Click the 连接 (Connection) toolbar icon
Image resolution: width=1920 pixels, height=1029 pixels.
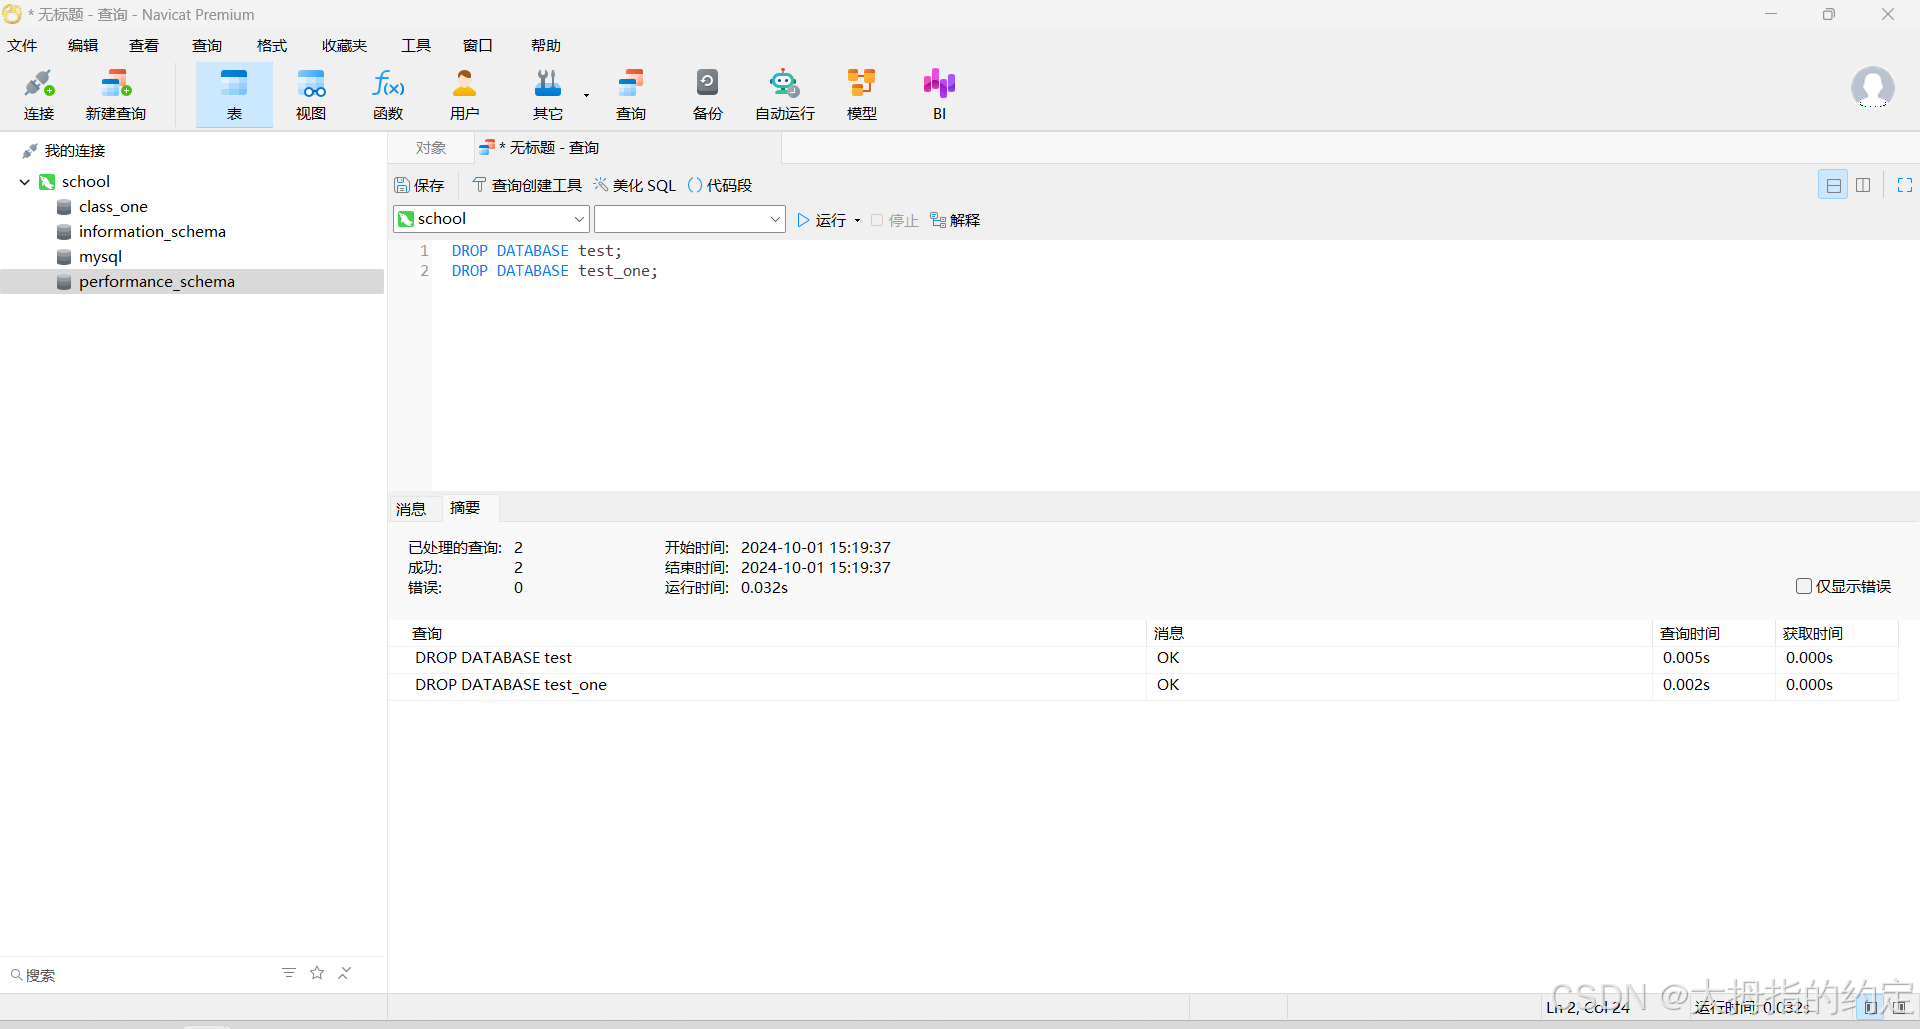(39, 95)
